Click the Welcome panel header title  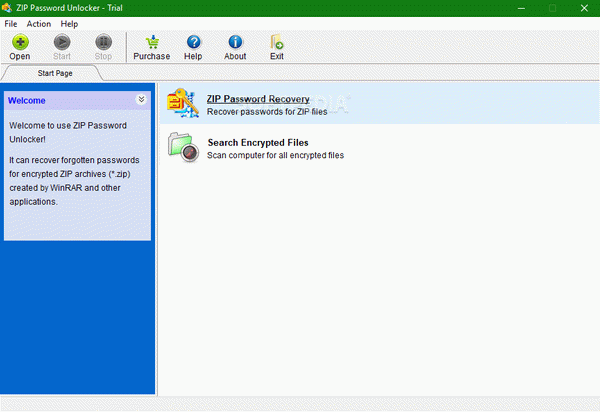click(27, 101)
